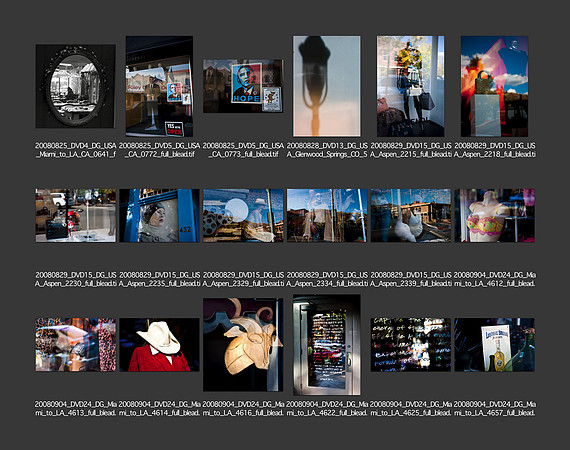Click filename Aspen_2334_full_bleed
Screen dimensions: 570x450
pos(327,279)
